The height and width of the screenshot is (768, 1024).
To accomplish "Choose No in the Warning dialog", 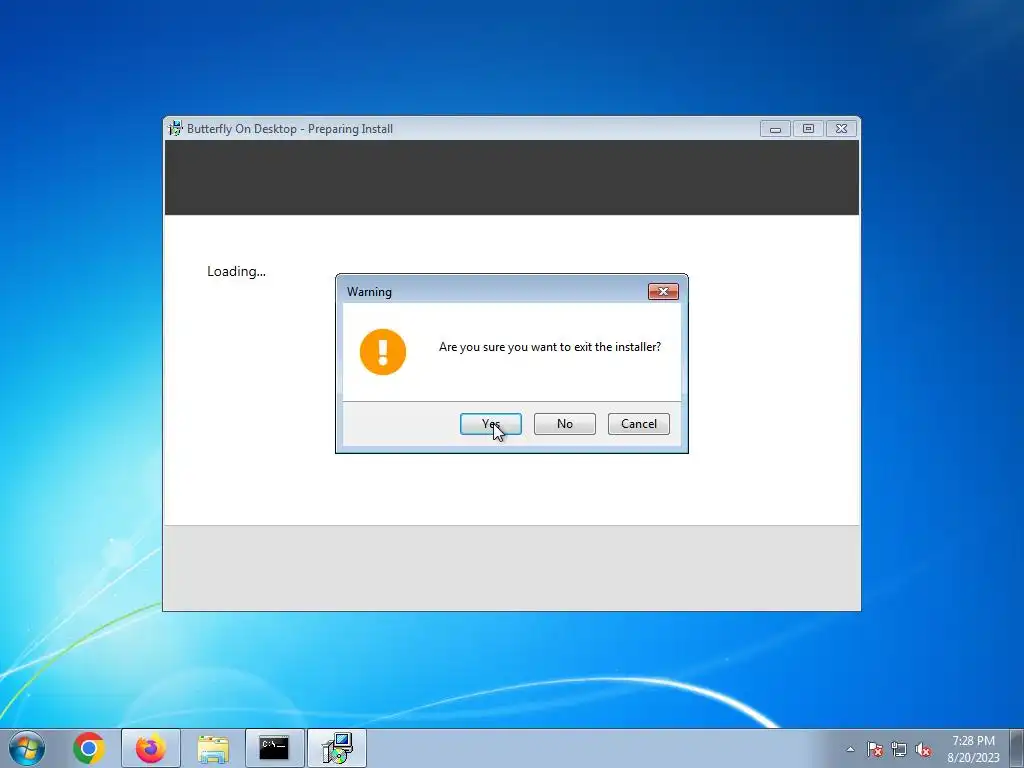I will pyautogui.click(x=565, y=424).
